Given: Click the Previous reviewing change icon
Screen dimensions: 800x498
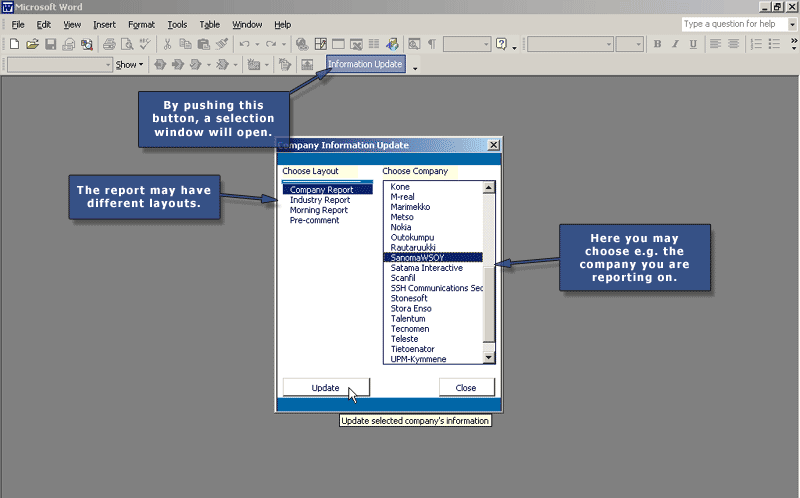Looking at the screenshot, I should click(160, 65).
